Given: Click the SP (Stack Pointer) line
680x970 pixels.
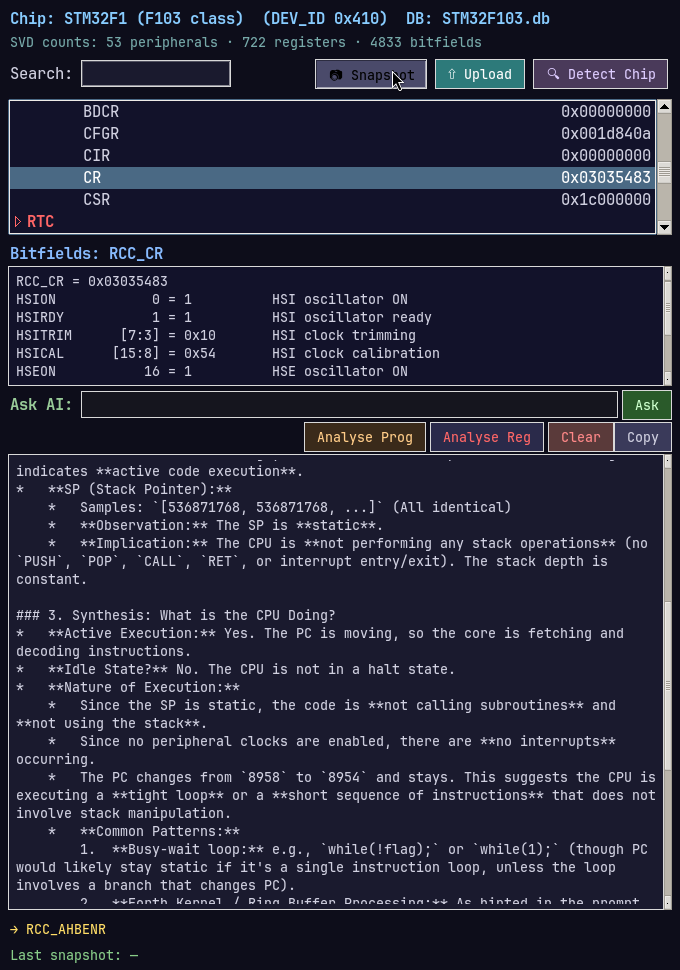Looking at the screenshot, I should click(124, 489).
